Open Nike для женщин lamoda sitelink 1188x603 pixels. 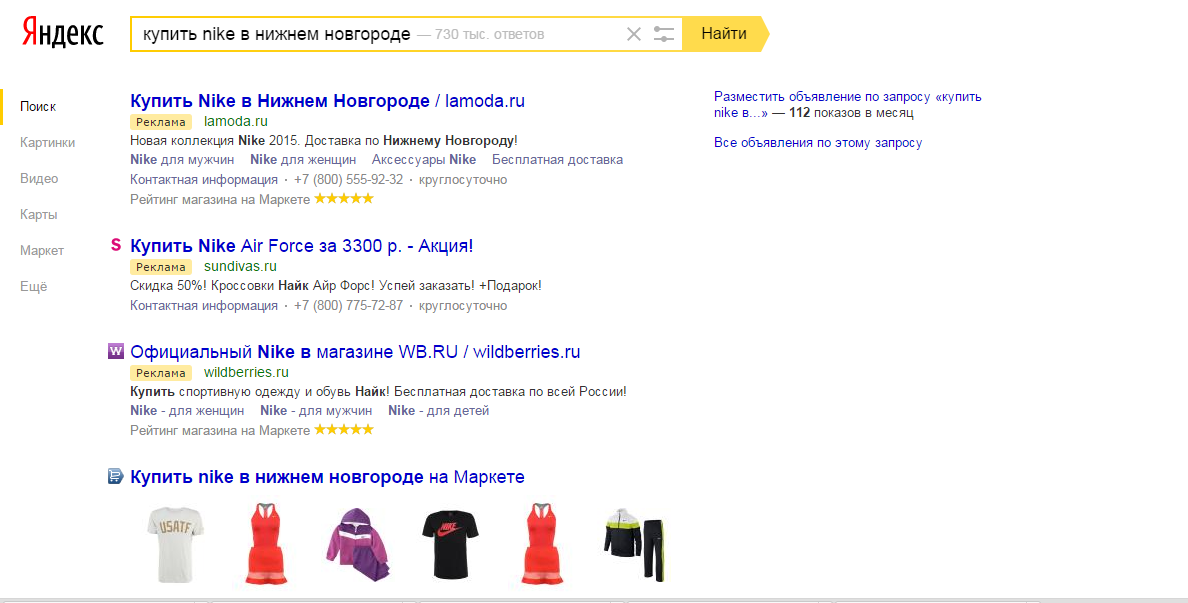[x=303, y=160]
